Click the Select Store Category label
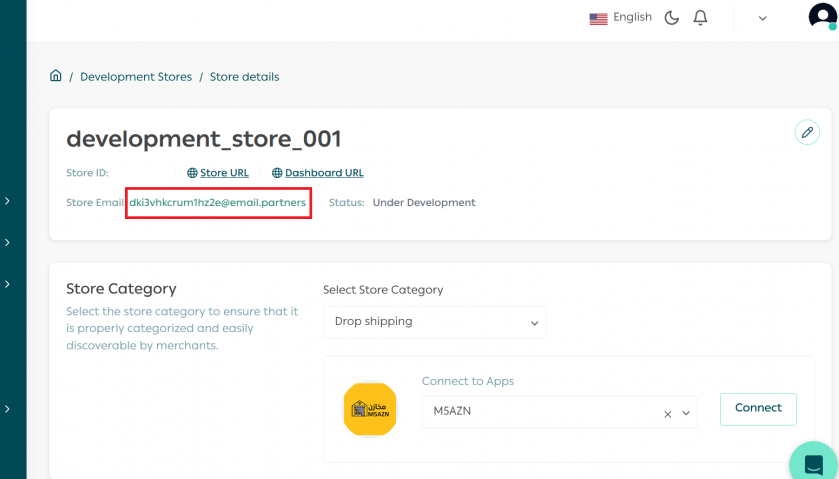The width and height of the screenshot is (839, 479). point(383,290)
